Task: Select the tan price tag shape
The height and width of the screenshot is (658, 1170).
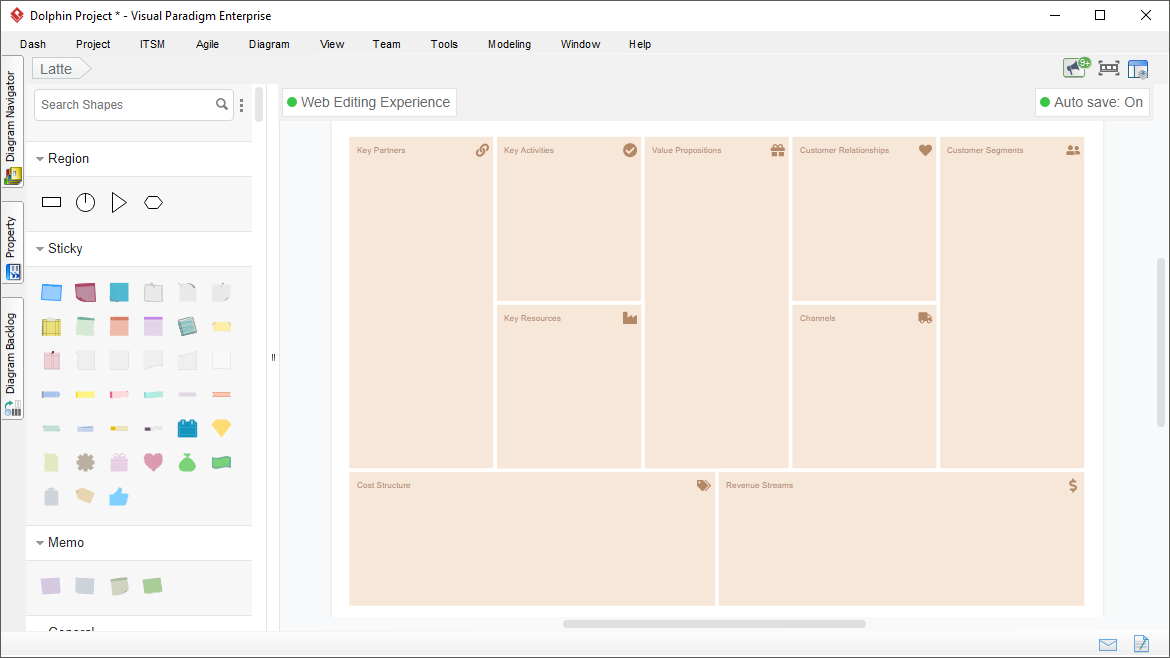Action: (x=85, y=495)
